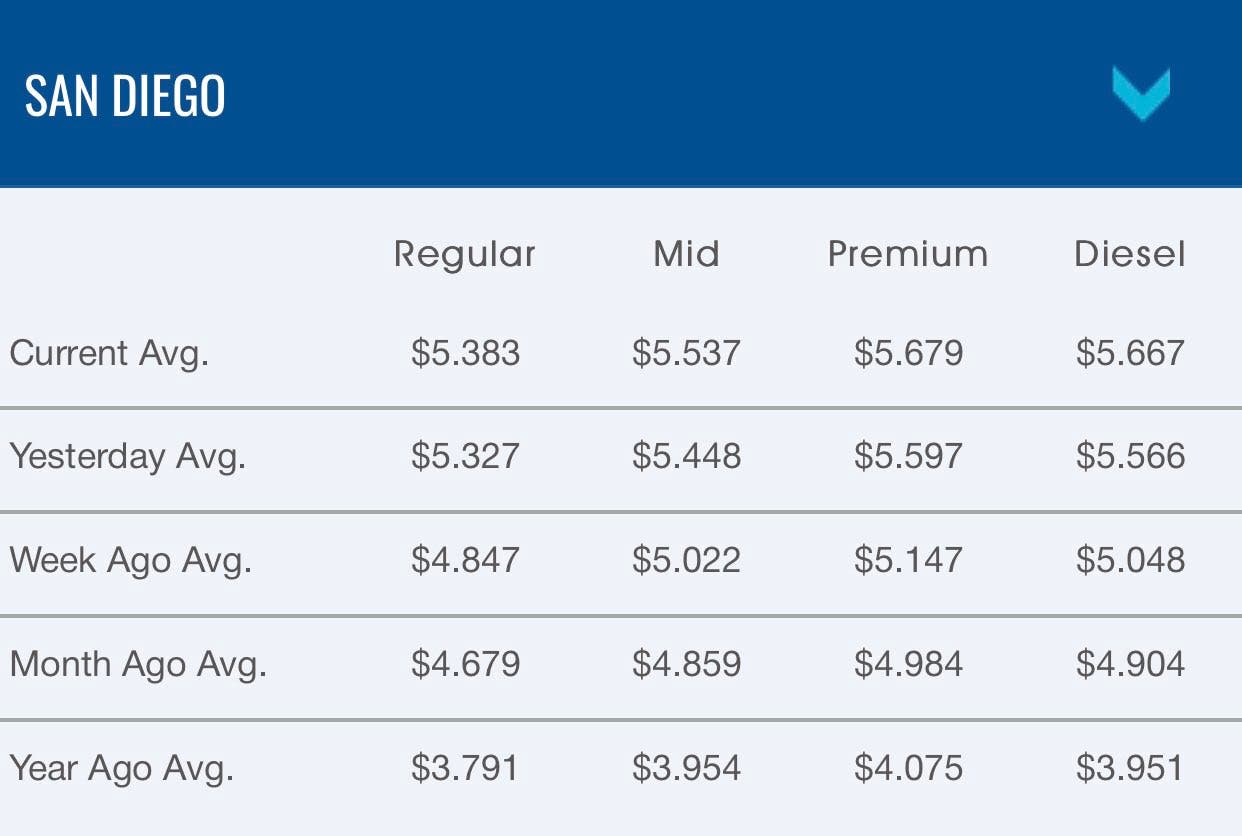The image size is (1242, 836).
Task: Select year ago Premium price $4.075
Action: pos(908,768)
